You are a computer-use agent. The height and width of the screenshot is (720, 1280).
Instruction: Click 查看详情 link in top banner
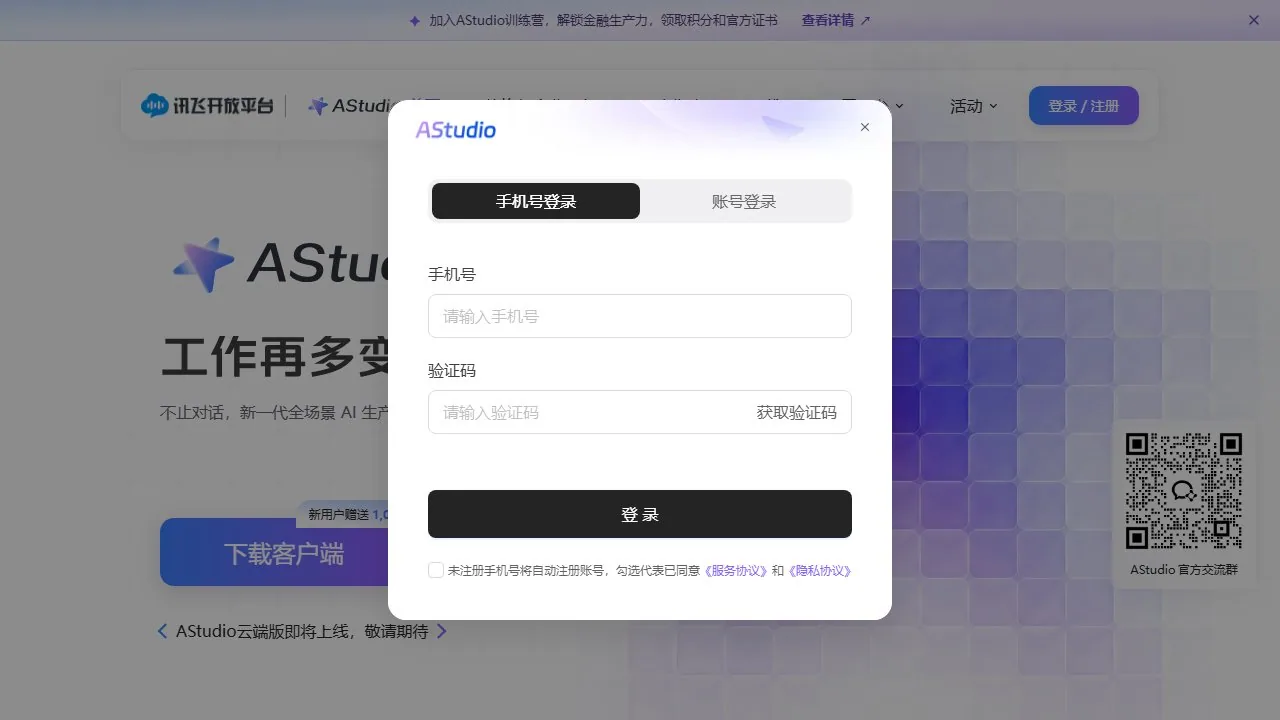[836, 20]
